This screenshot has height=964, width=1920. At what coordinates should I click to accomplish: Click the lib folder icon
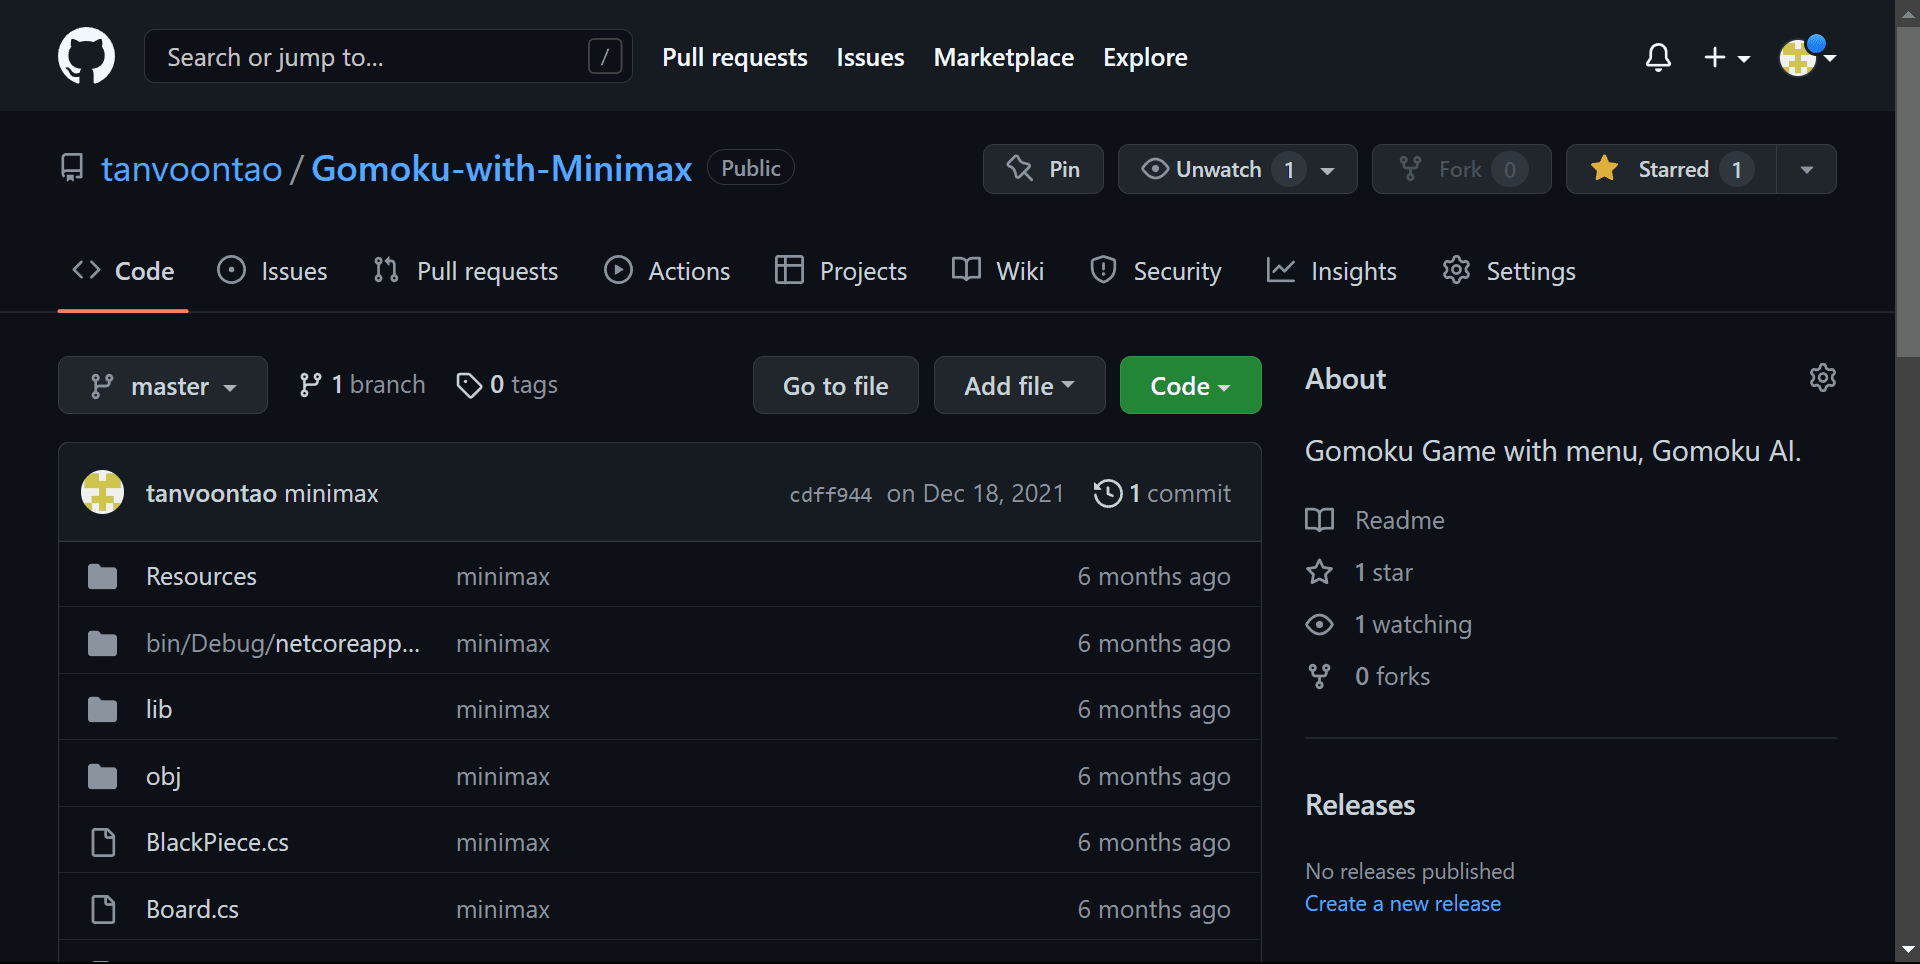click(x=102, y=709)
